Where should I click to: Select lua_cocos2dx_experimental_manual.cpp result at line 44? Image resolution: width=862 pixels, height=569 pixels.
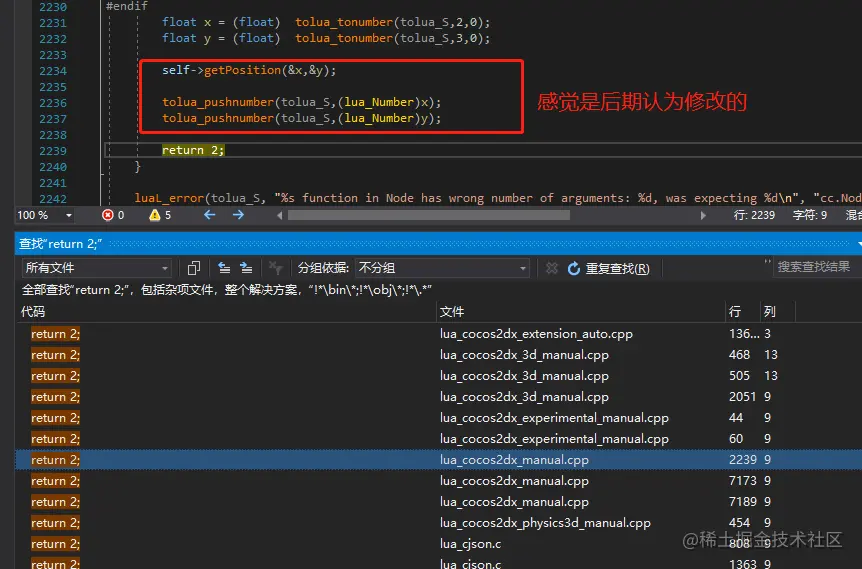[x=439, y=418]
